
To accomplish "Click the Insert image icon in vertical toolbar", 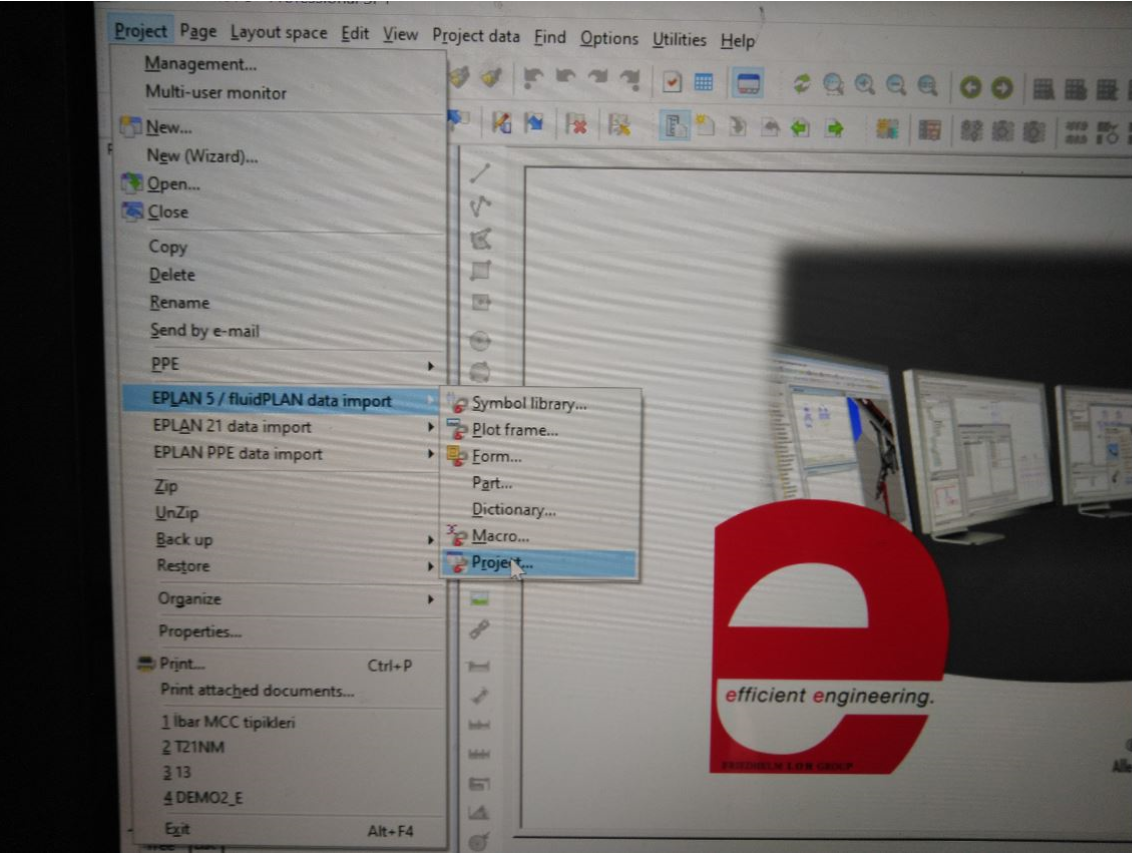I will (479, 598).
